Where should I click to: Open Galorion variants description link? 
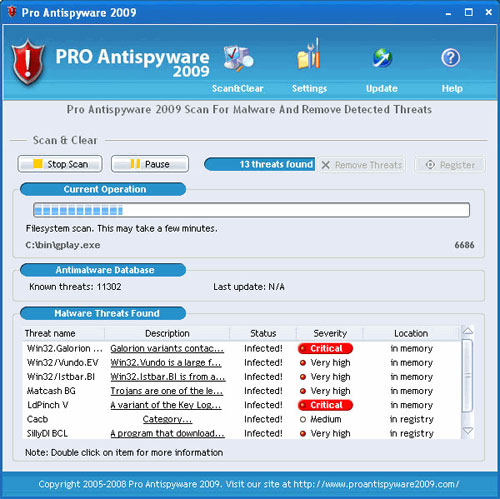click(167, 348)
